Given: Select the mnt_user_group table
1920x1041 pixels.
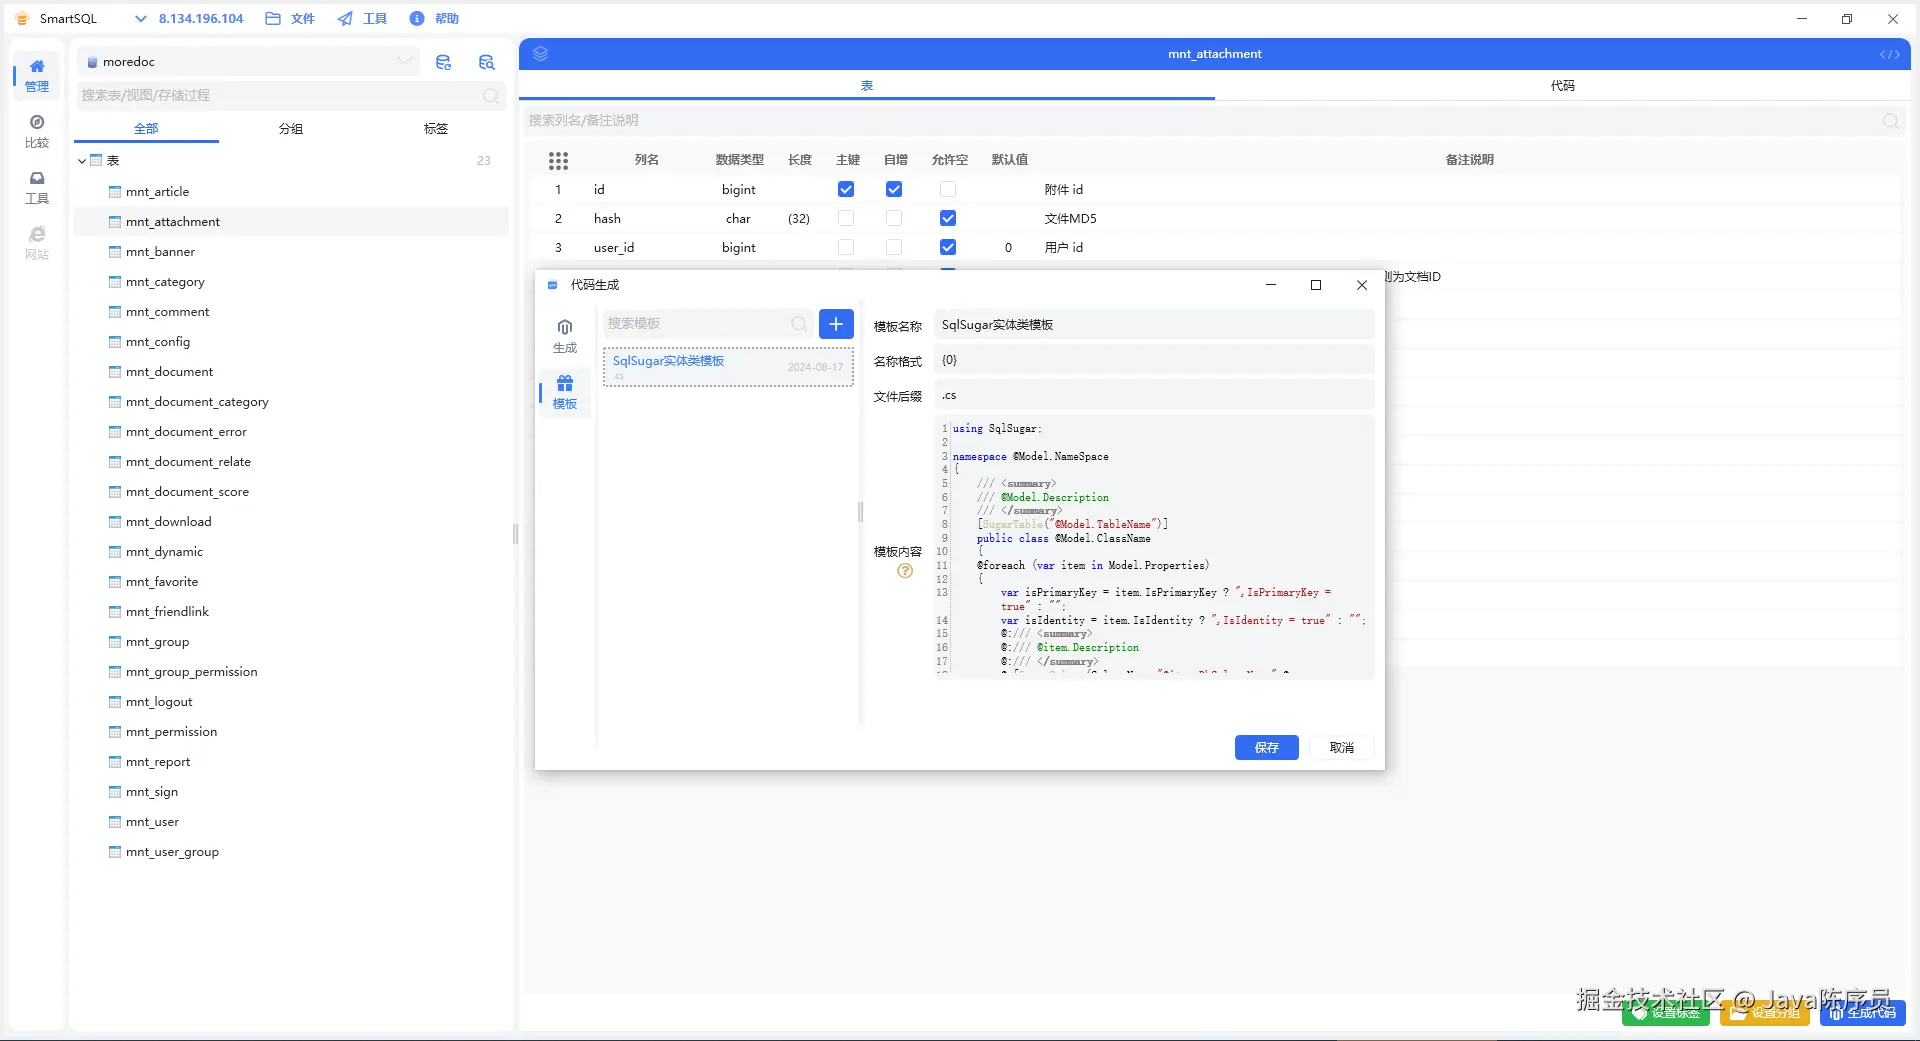Looking at the screenshot, I should (x=172, y=852).
